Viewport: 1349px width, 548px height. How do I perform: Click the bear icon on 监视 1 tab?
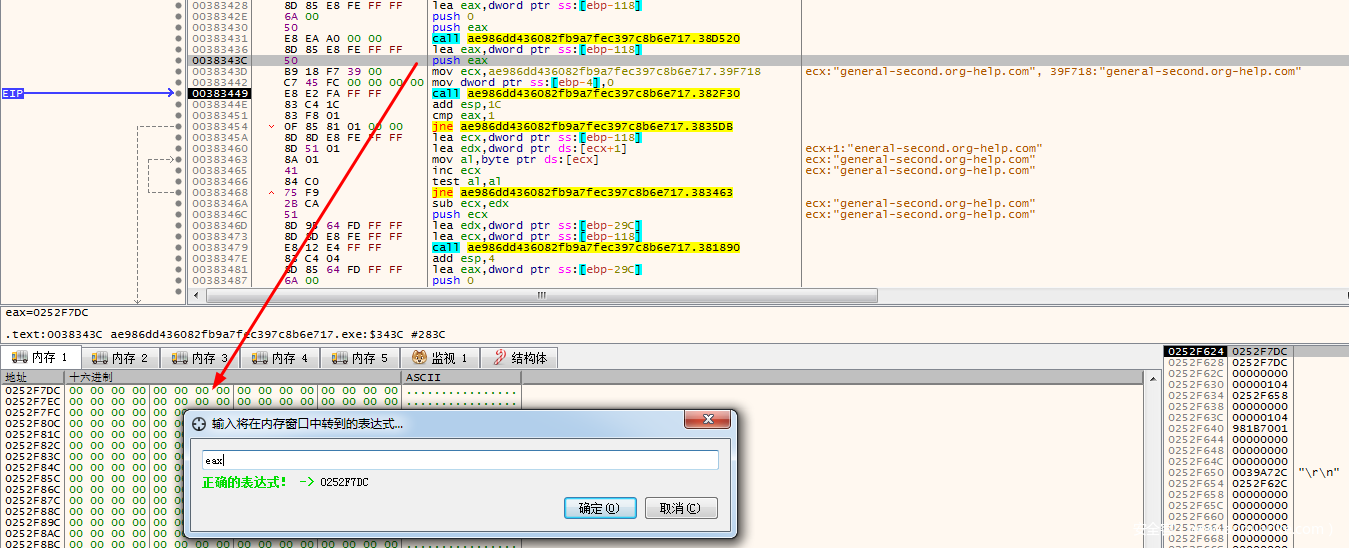[x=419, y=358]
